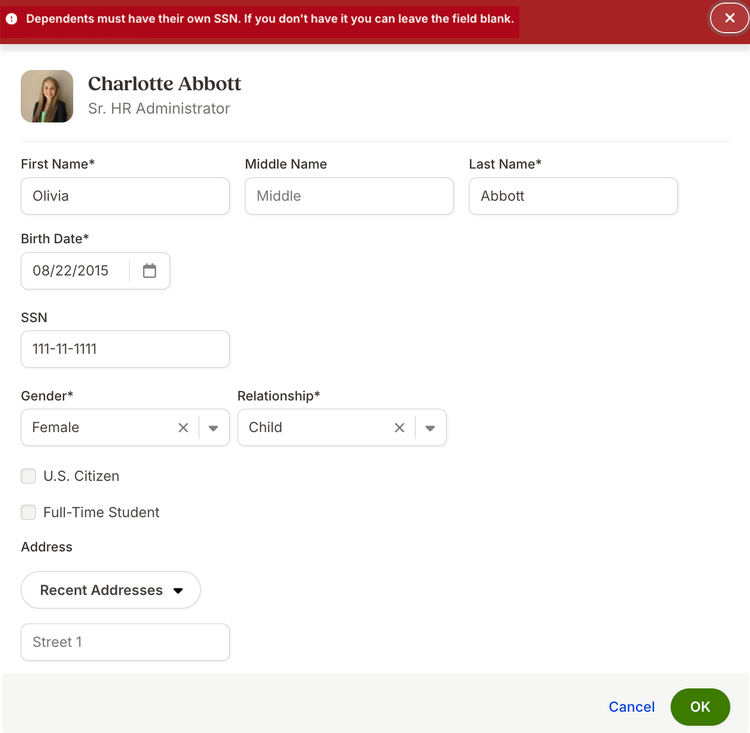Viewport: 750px width, 733px height.
Task: Click the Birth Date text 08/22/2015
Action: (70, 271)
